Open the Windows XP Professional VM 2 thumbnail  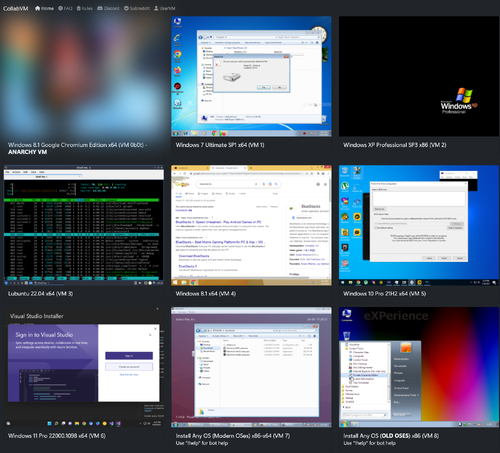[419, 76]
